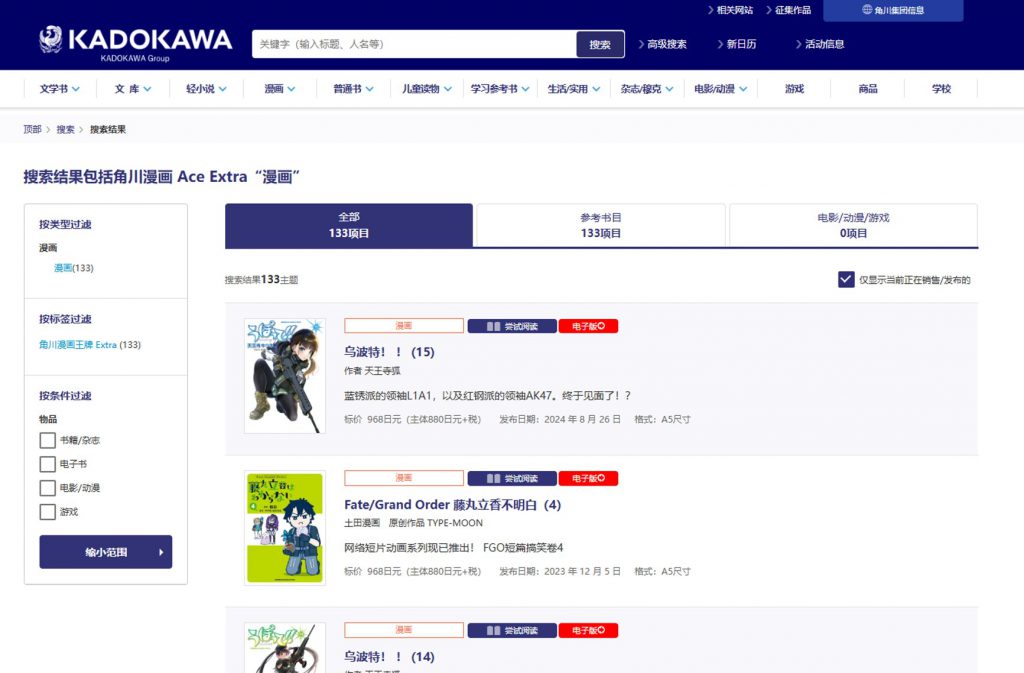Click the 缩小范围 filter button
The height and width of the screenshot is (673, 1024).
[x=106, y=552]
